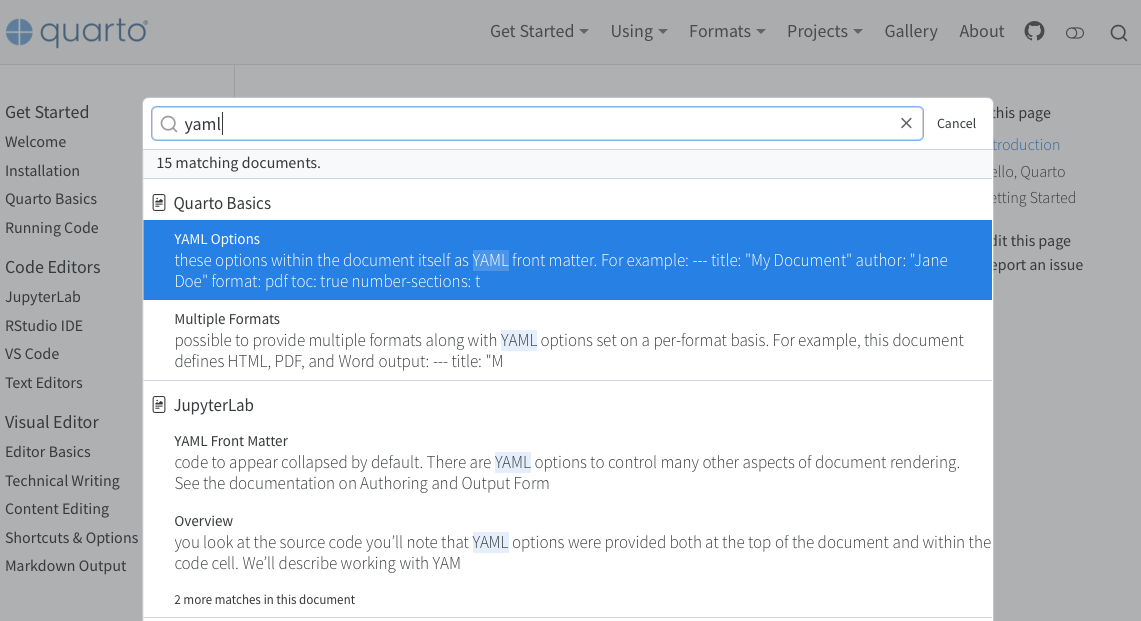Select the Multiple Formats search result
The height and width of the screenshot is (621, 1141).
[560, 340]
